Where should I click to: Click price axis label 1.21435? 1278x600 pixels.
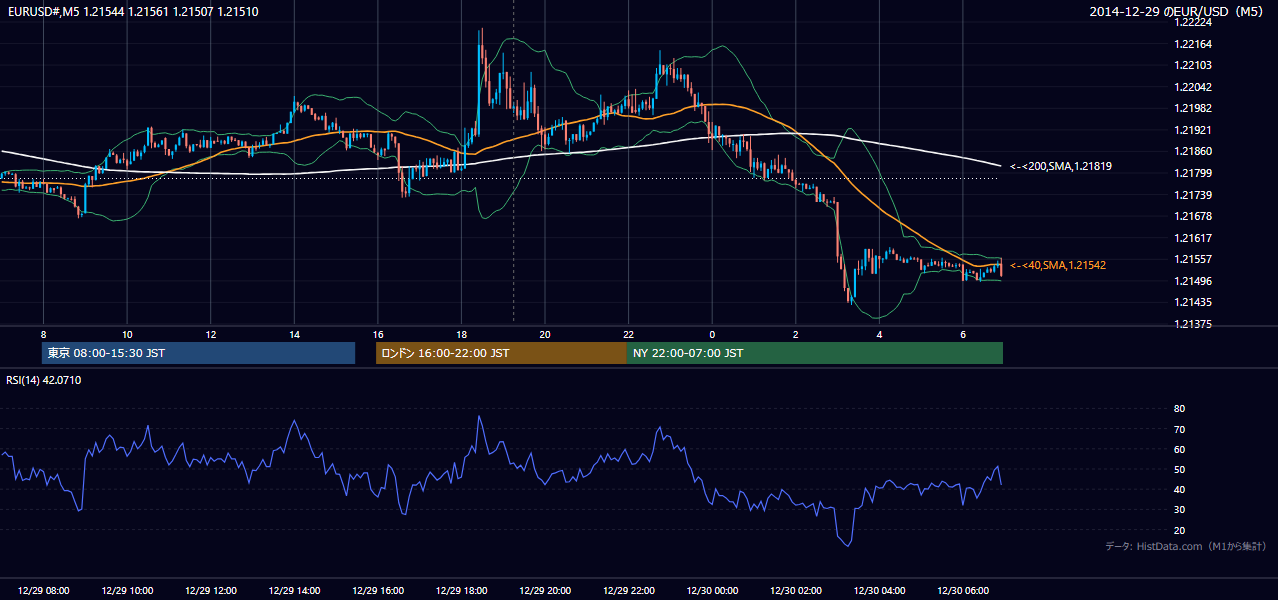tap(1192, 302)
